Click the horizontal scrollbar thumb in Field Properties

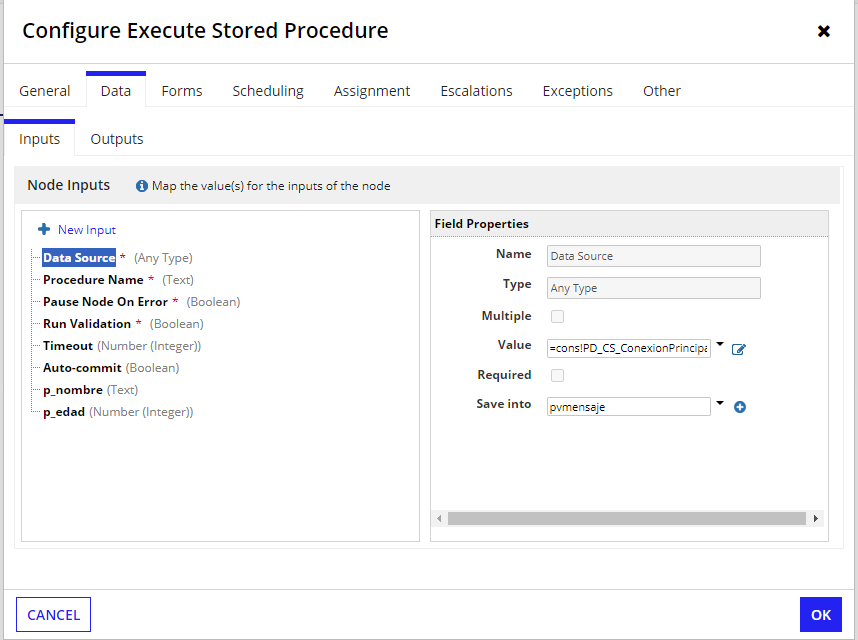[x=627, y=518]
